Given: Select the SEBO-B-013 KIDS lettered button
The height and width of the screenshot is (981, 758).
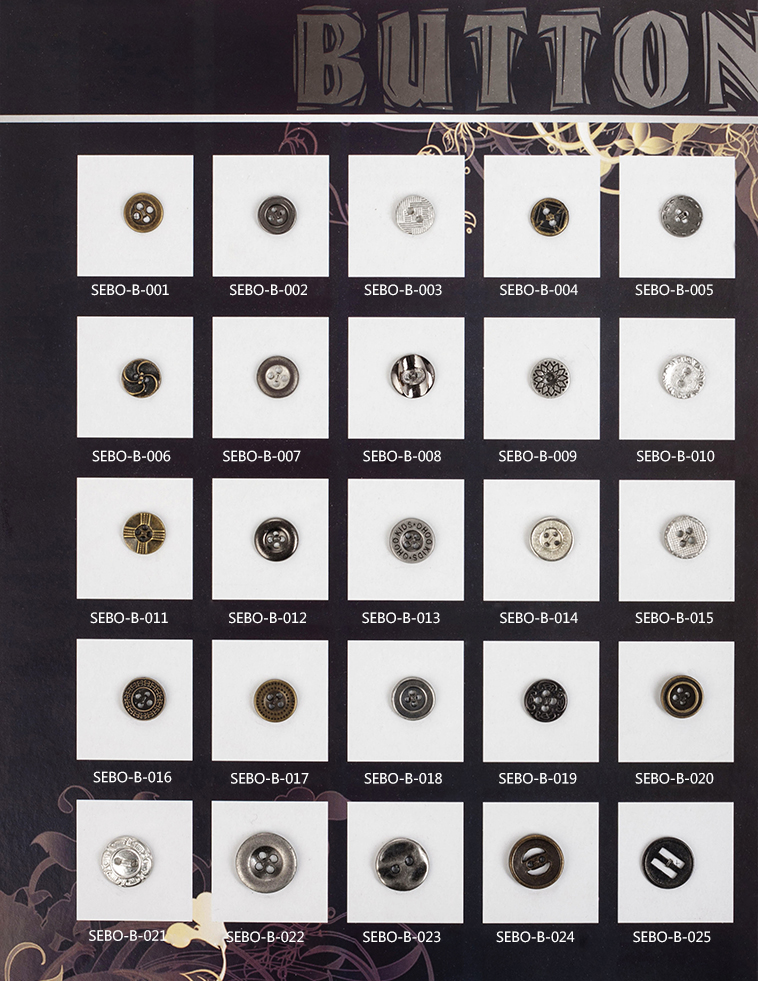Looking at the screenshot, I should [412, 539].
